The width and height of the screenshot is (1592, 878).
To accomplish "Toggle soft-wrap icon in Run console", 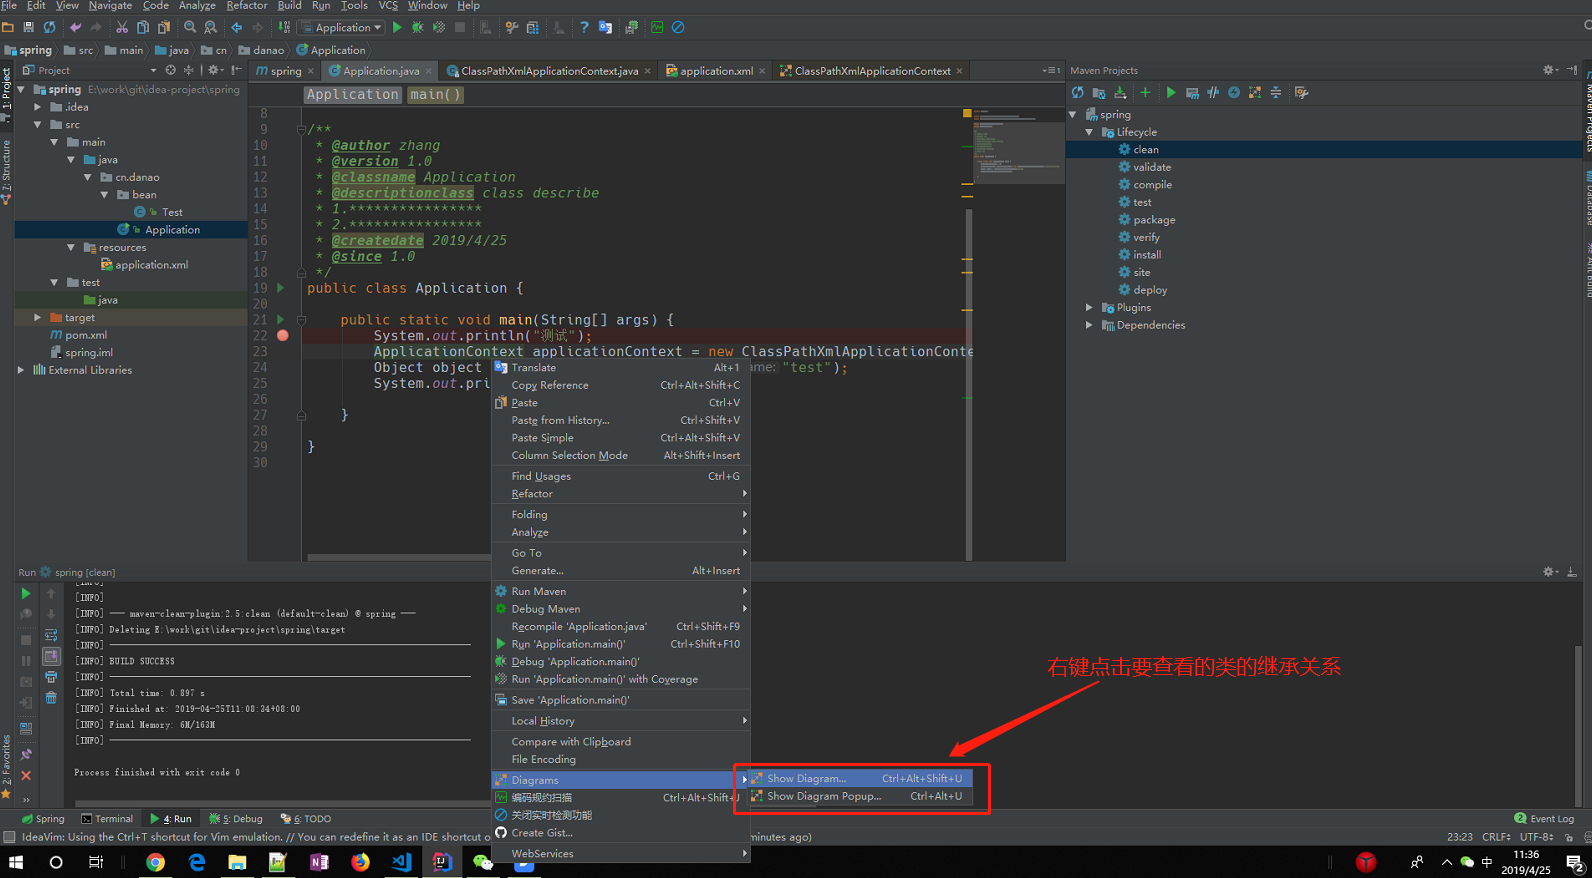I will (51, 635).
